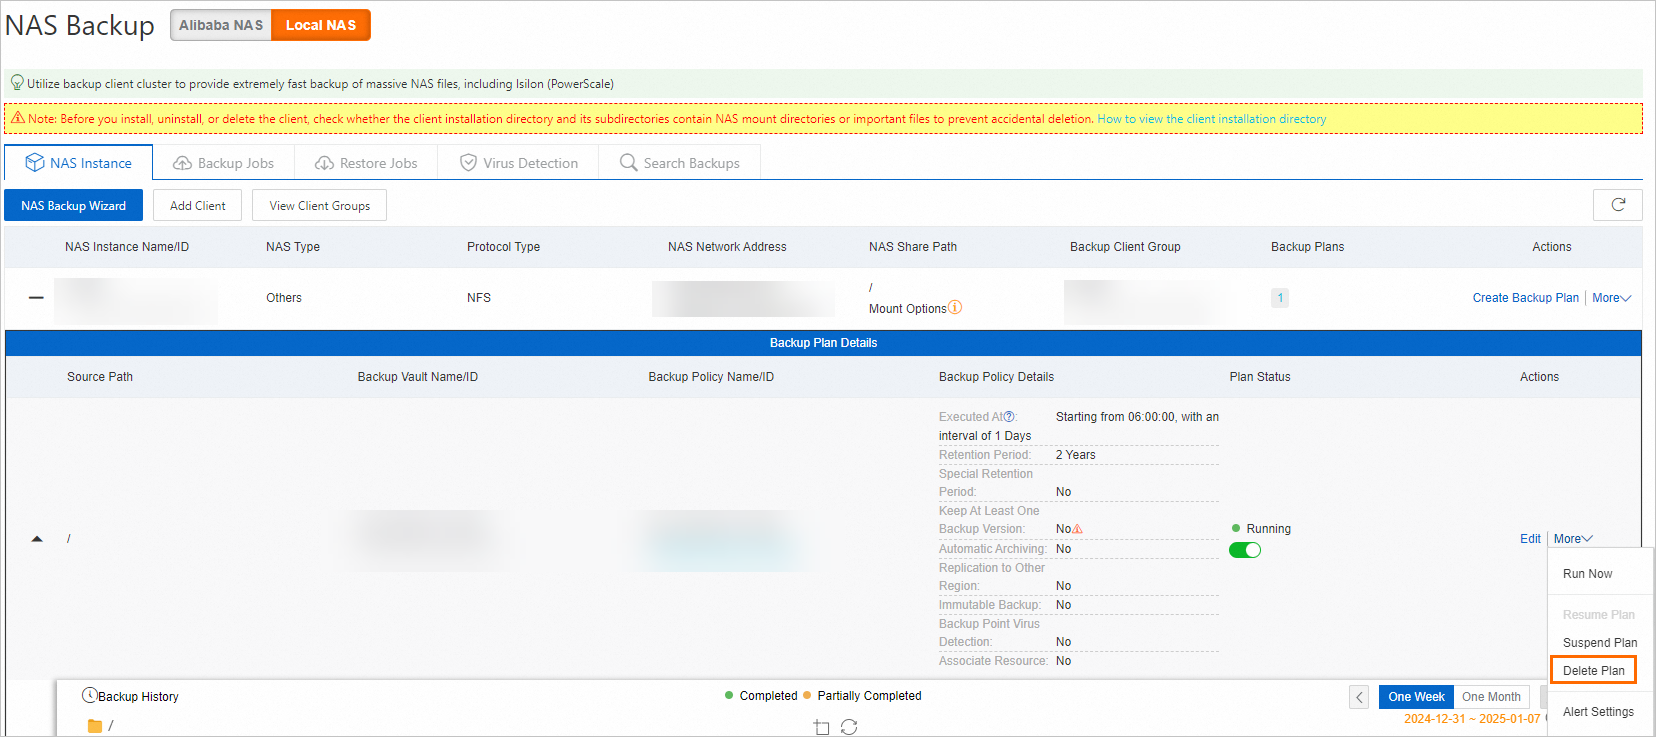Click the circular refresh icon below the legend
Viewport: 1656px width, 737px height.
[849, 727]
